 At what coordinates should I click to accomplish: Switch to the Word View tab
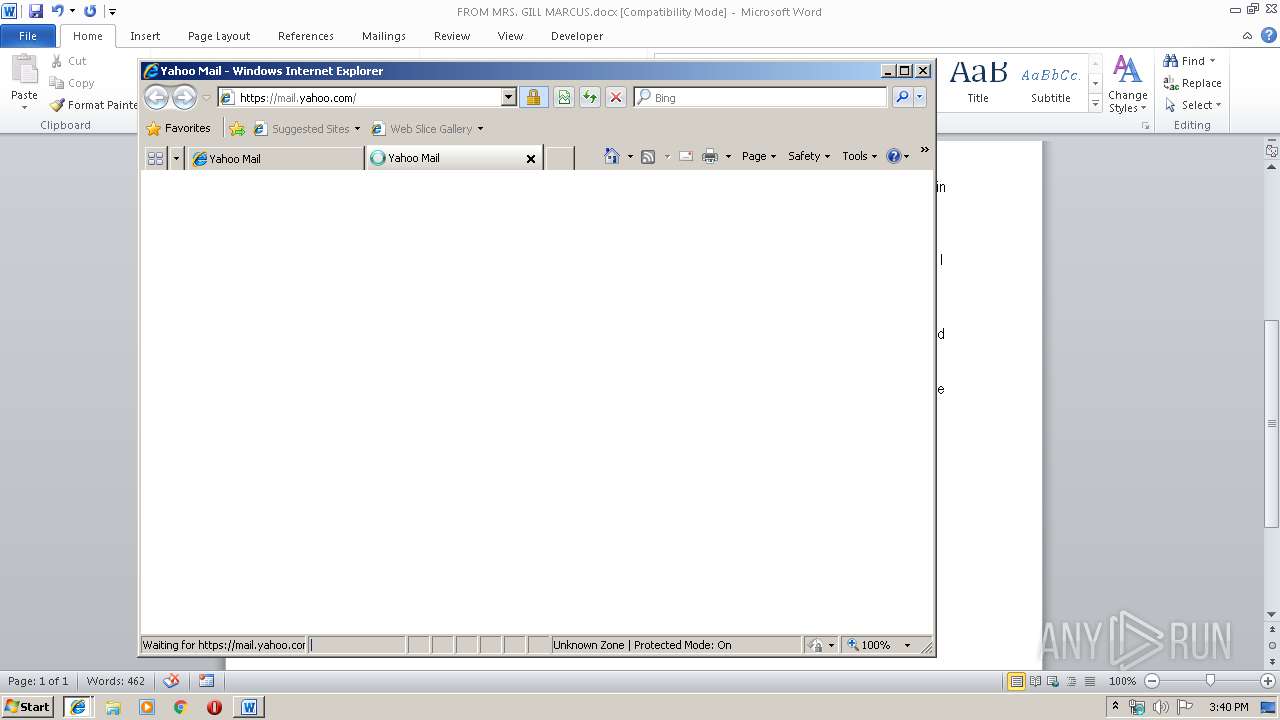[x=510, y=36]
